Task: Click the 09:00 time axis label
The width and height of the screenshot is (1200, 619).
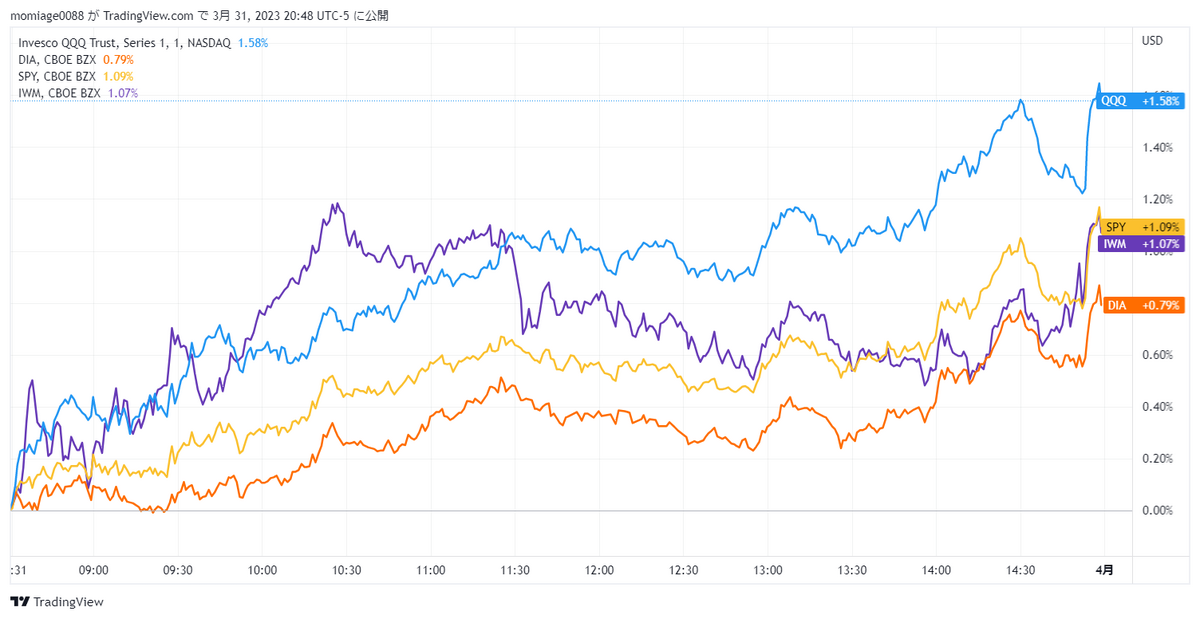Action: click(93, 569)
